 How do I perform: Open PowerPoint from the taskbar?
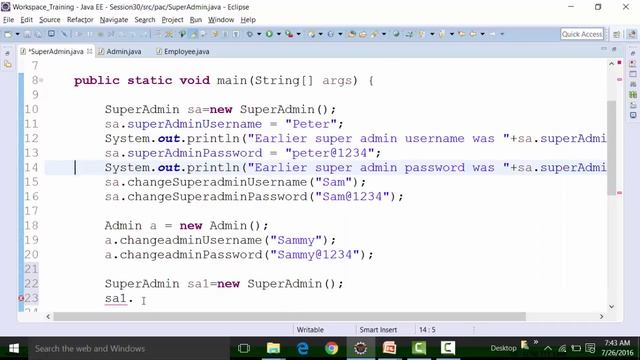tap(389, 349)
